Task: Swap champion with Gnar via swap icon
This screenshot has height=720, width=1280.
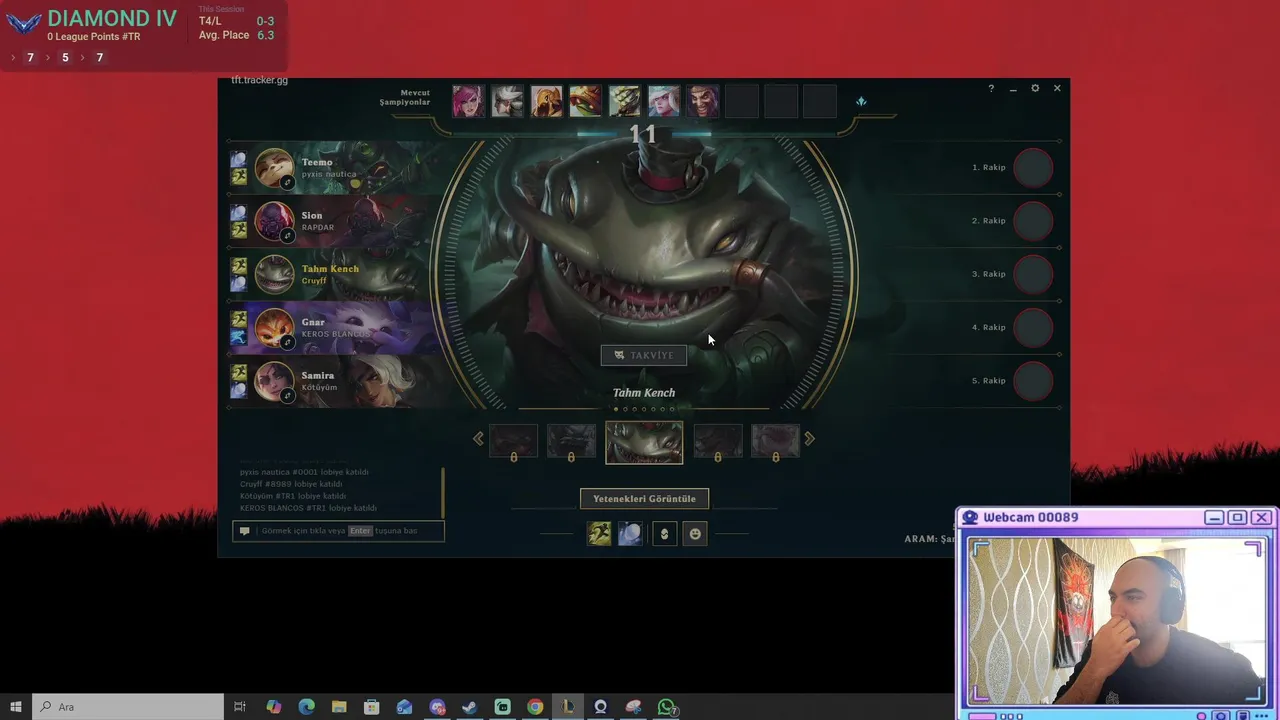Action: (287, 343)
